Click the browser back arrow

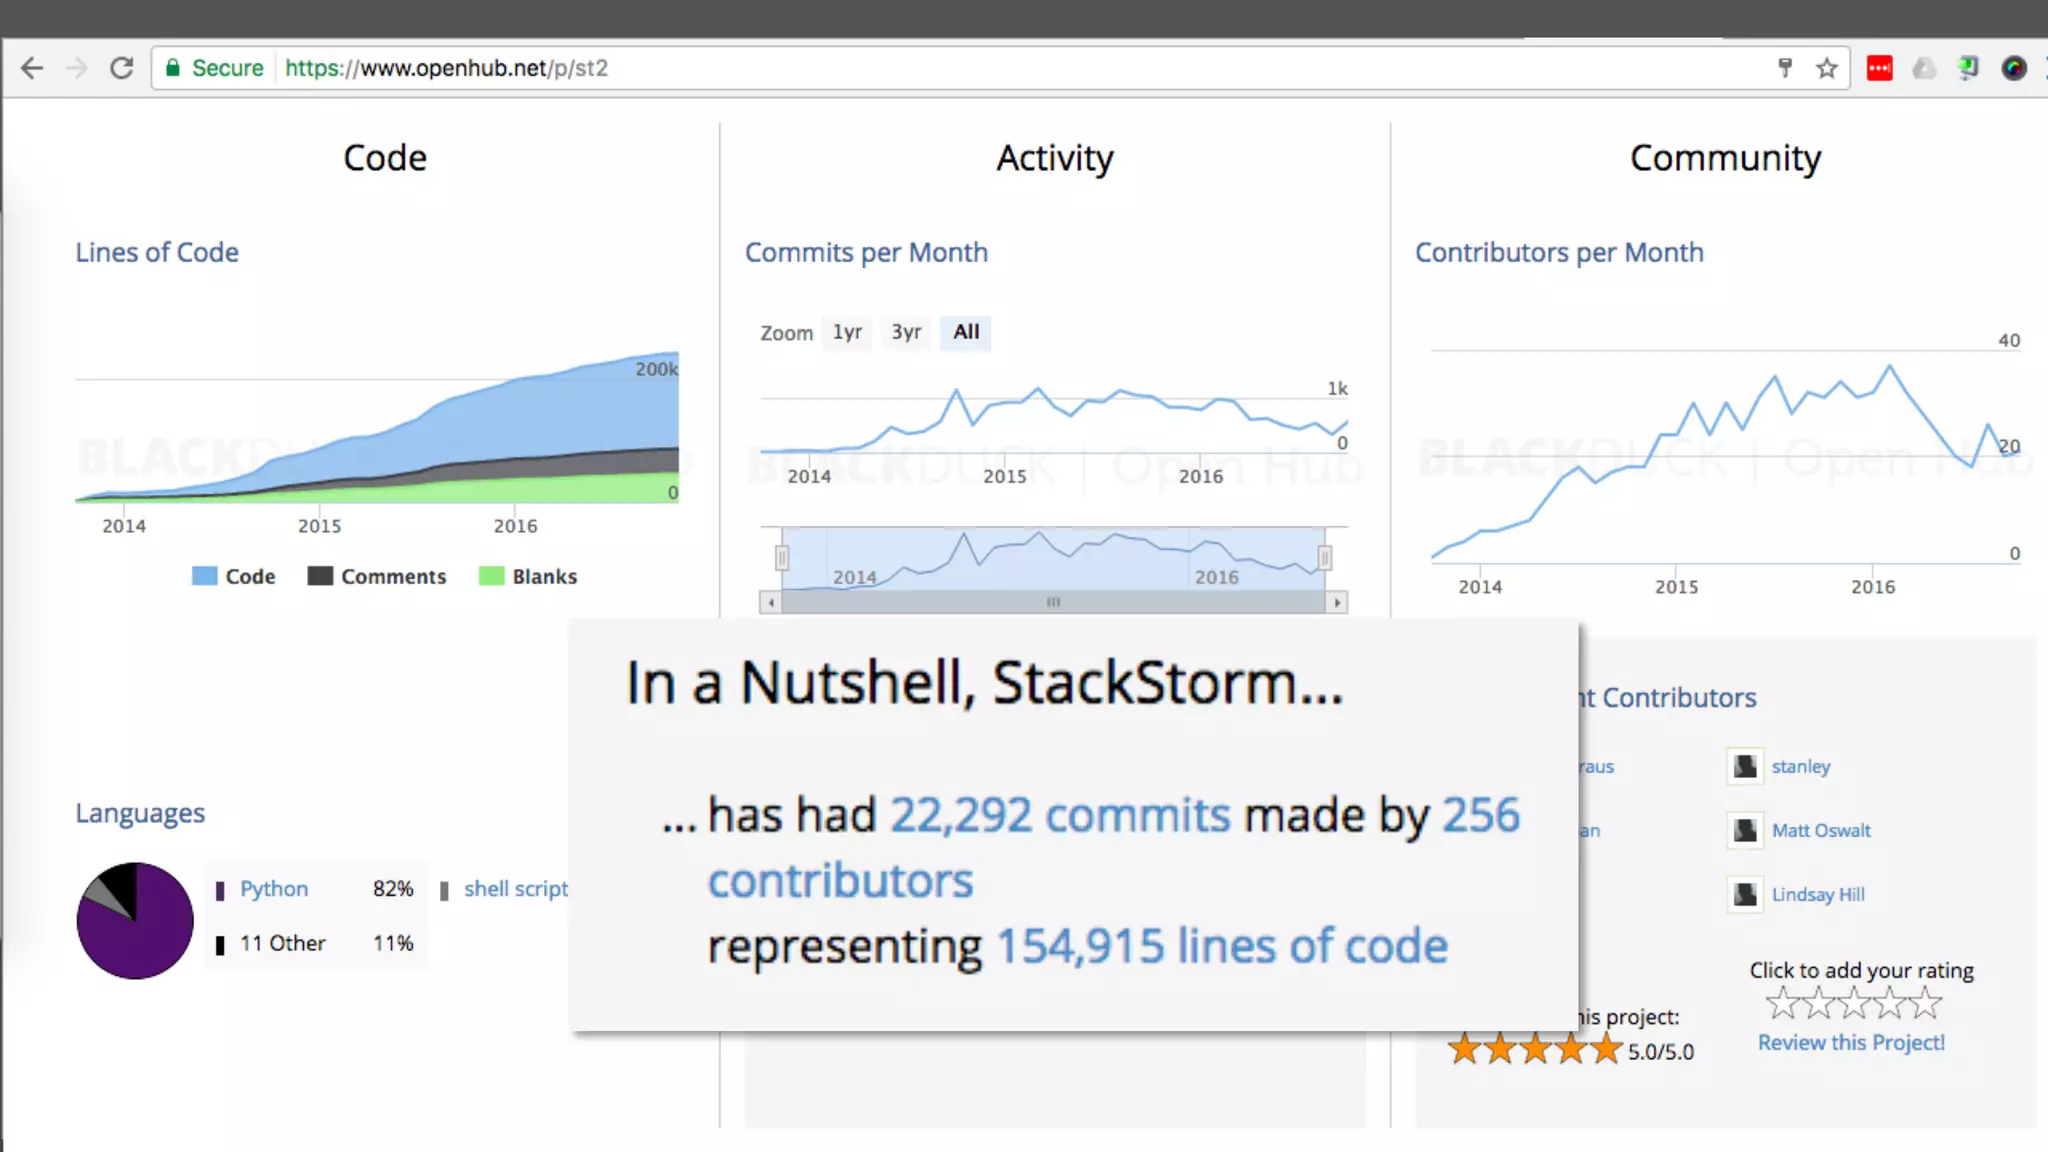(32, 68)
